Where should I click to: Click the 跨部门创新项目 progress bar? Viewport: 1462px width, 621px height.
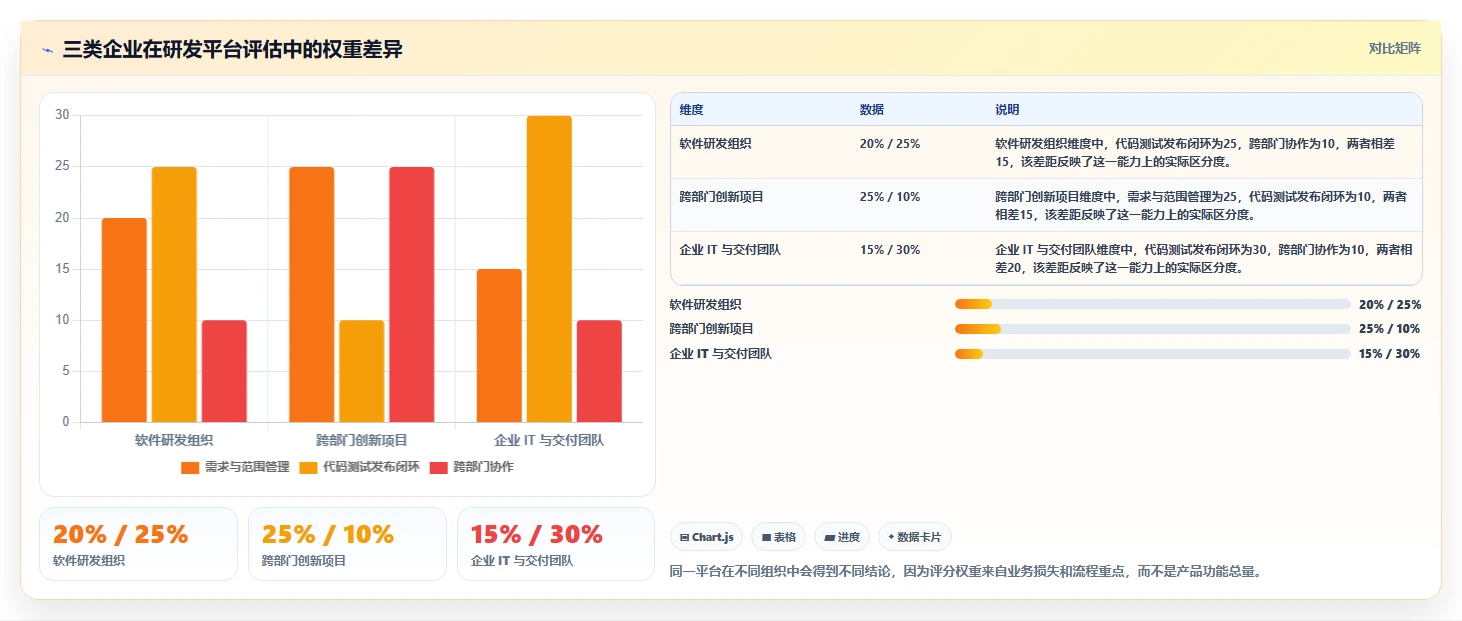(1152, 329)
